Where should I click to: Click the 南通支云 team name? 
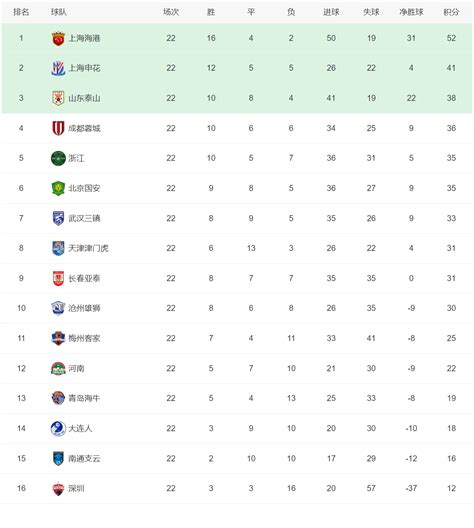tap(84, 459)
